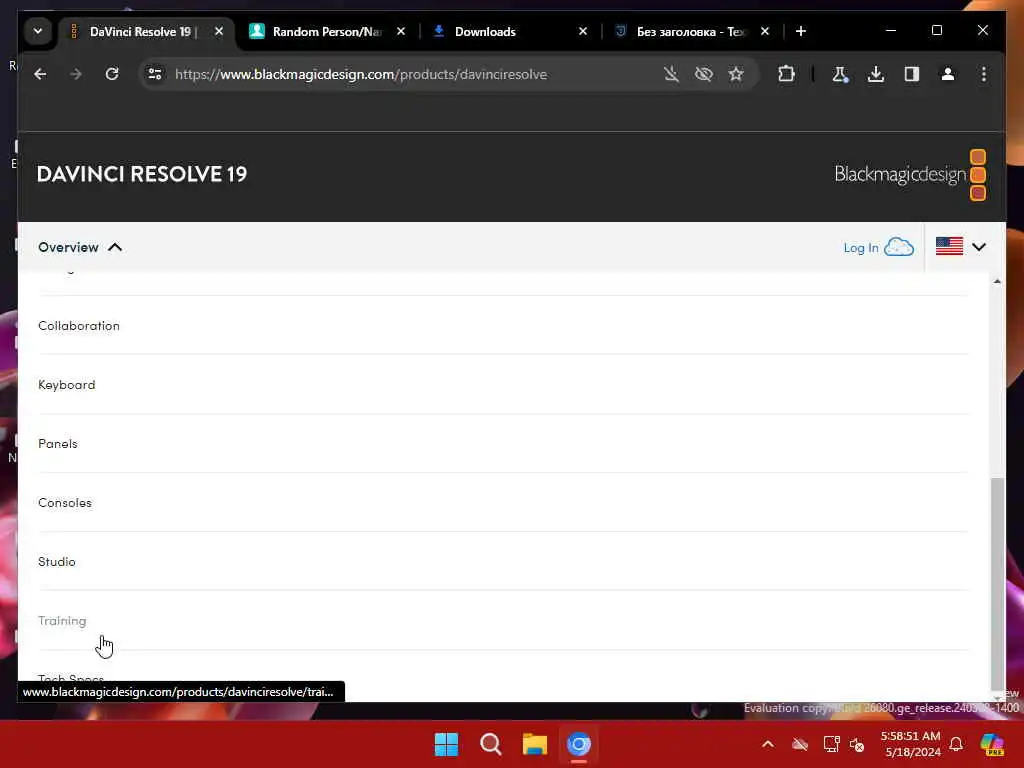Click the network display tray icon

click(831, 744)
